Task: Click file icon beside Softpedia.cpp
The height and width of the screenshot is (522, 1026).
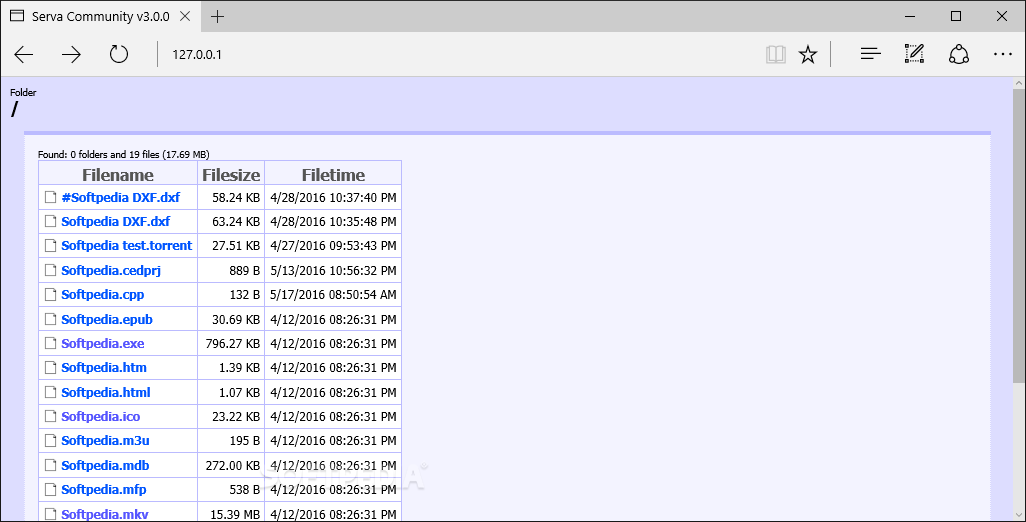Action: coord(50,294)
